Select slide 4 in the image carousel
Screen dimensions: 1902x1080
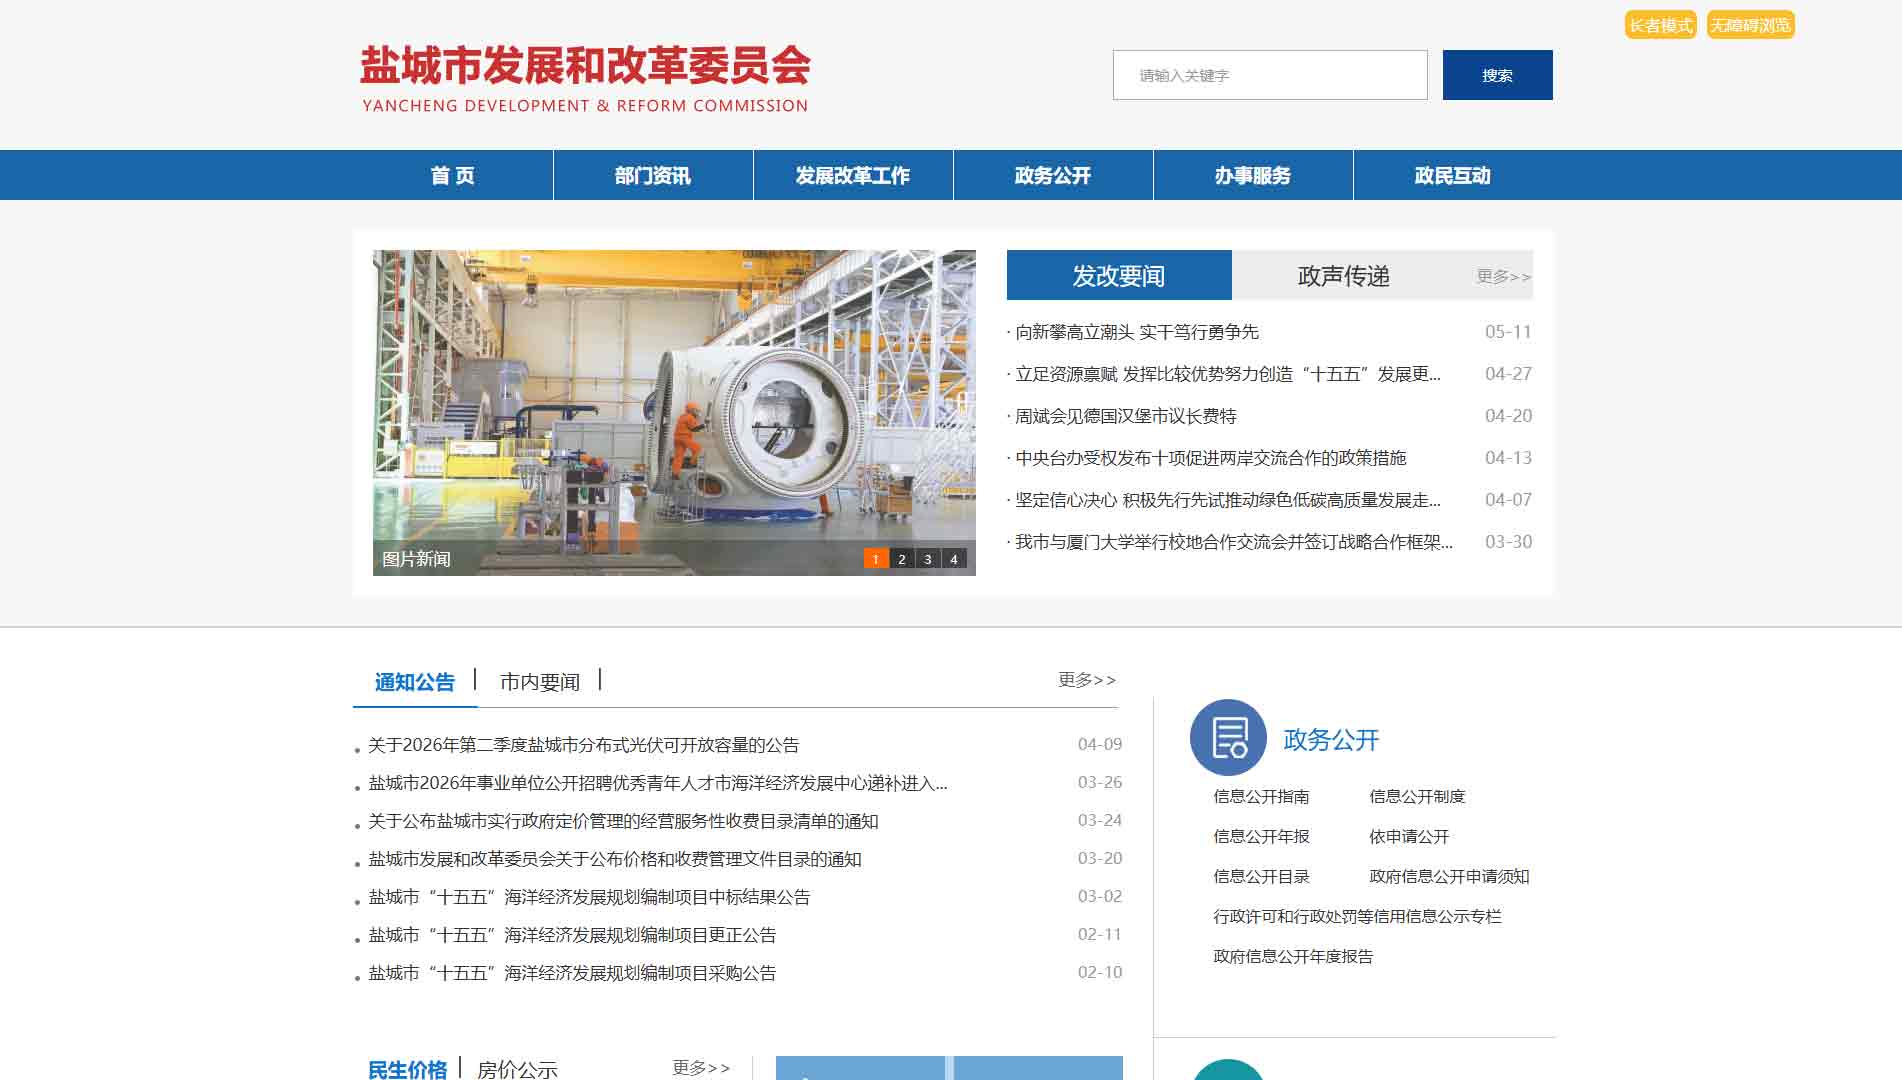point(954,559)
